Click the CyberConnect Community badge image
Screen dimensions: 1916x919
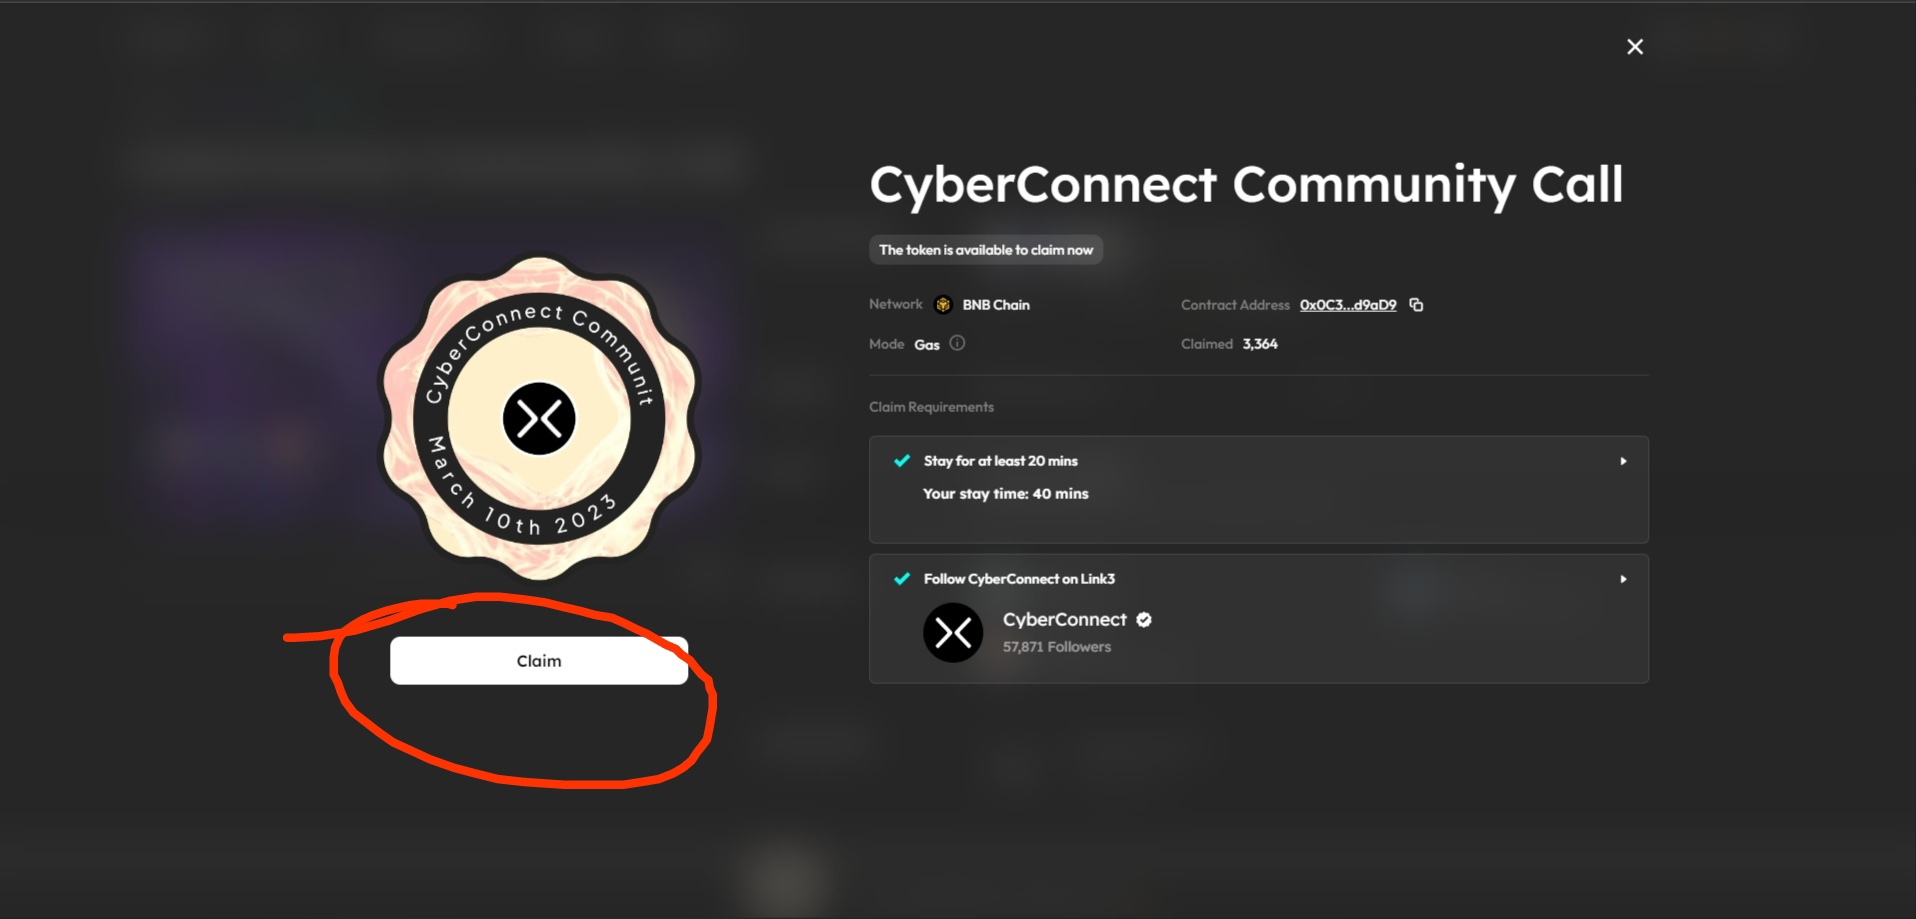(x=539, y=419)
